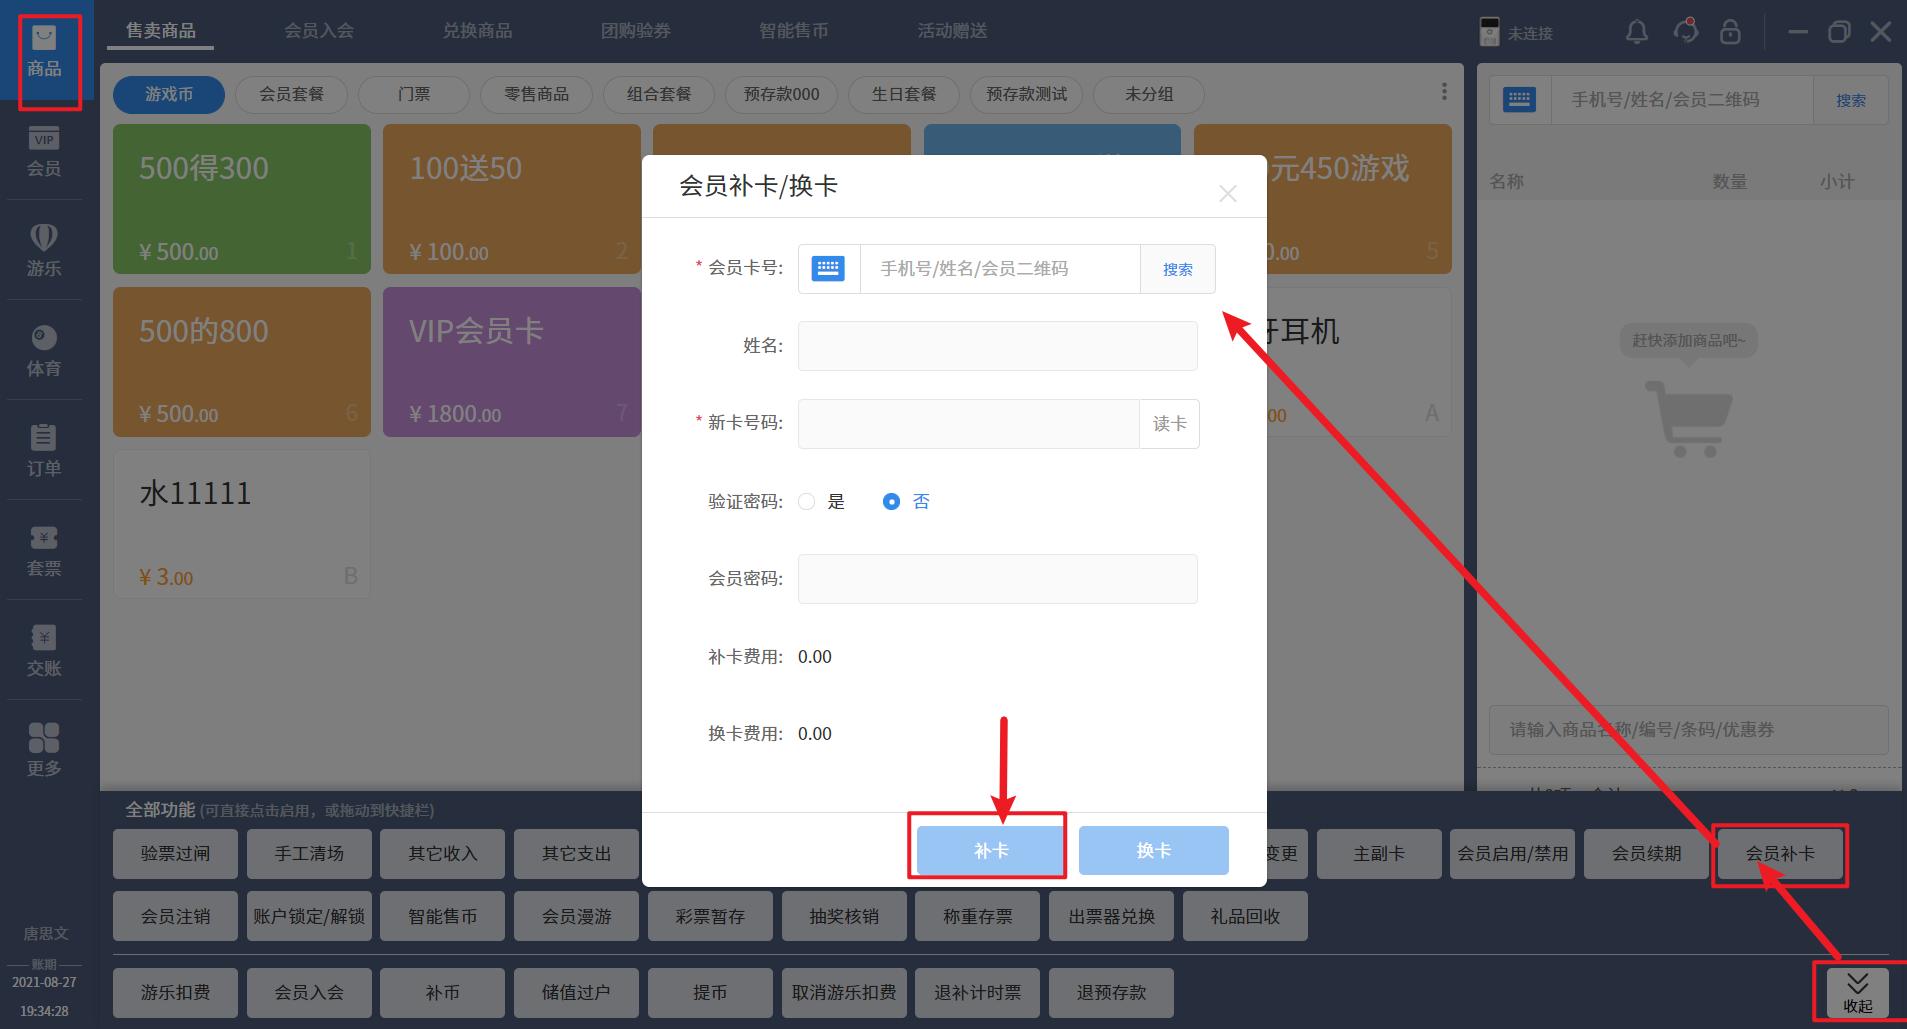Click the 补卡 button in dialog
The image size is (1907, 1029).
990,851
